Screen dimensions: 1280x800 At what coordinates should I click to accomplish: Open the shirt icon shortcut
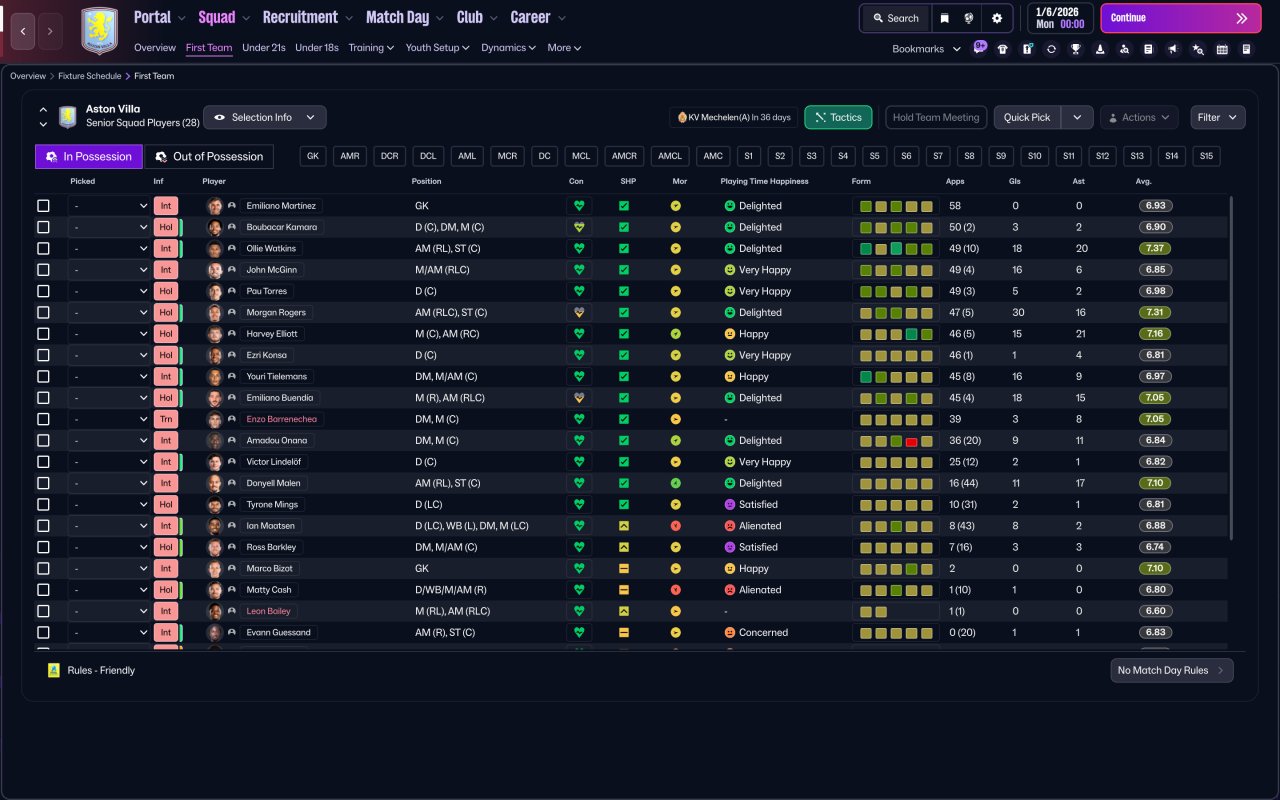click(x=1003, y=49)
